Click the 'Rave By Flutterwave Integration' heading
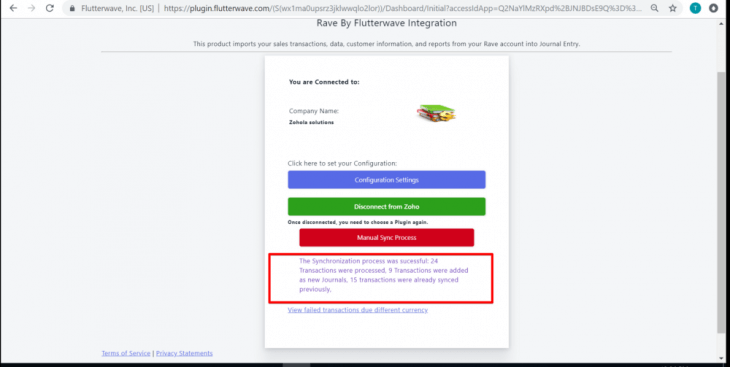Image resolution: width=730 pixels, height=367 pixels. (386, 23)
